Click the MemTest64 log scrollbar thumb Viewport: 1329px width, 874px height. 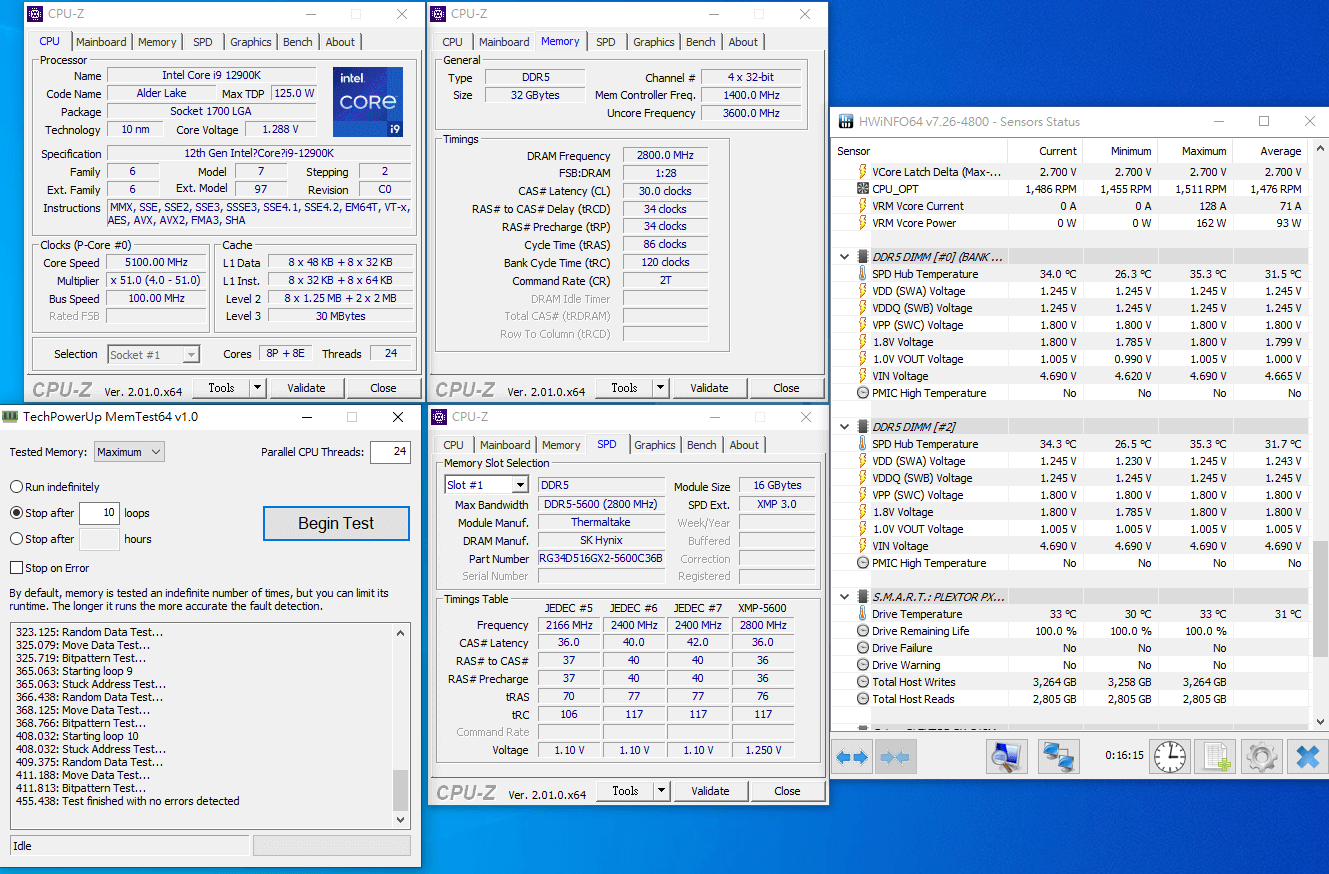[x=401, y=790]
